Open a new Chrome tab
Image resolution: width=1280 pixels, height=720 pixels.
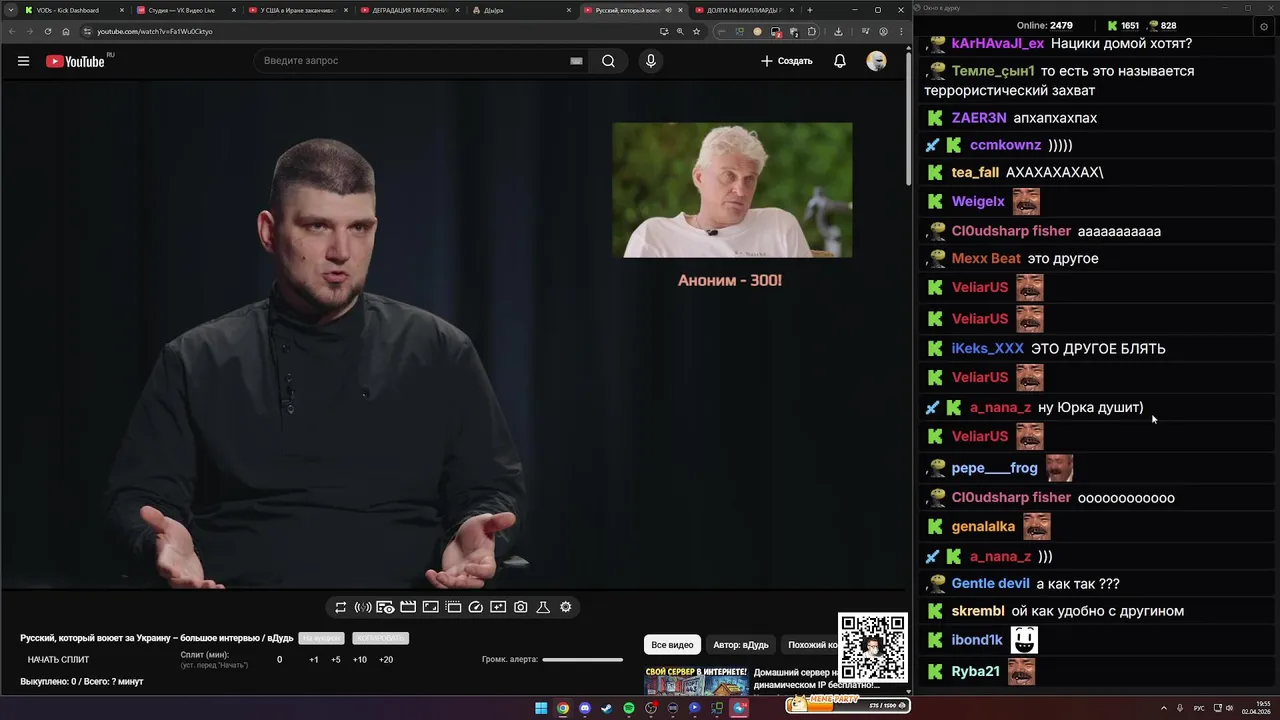pyautogui.click(x=810, y=10)
